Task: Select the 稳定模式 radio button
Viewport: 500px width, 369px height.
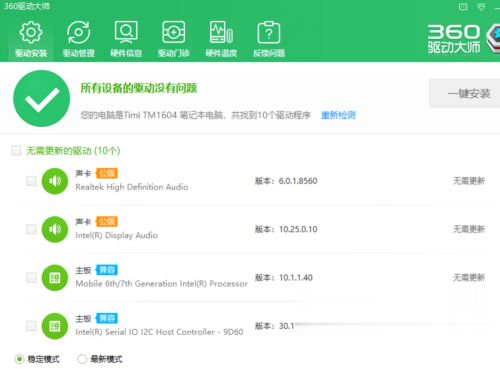Action: pyautogui.click(x=19, y=359)
